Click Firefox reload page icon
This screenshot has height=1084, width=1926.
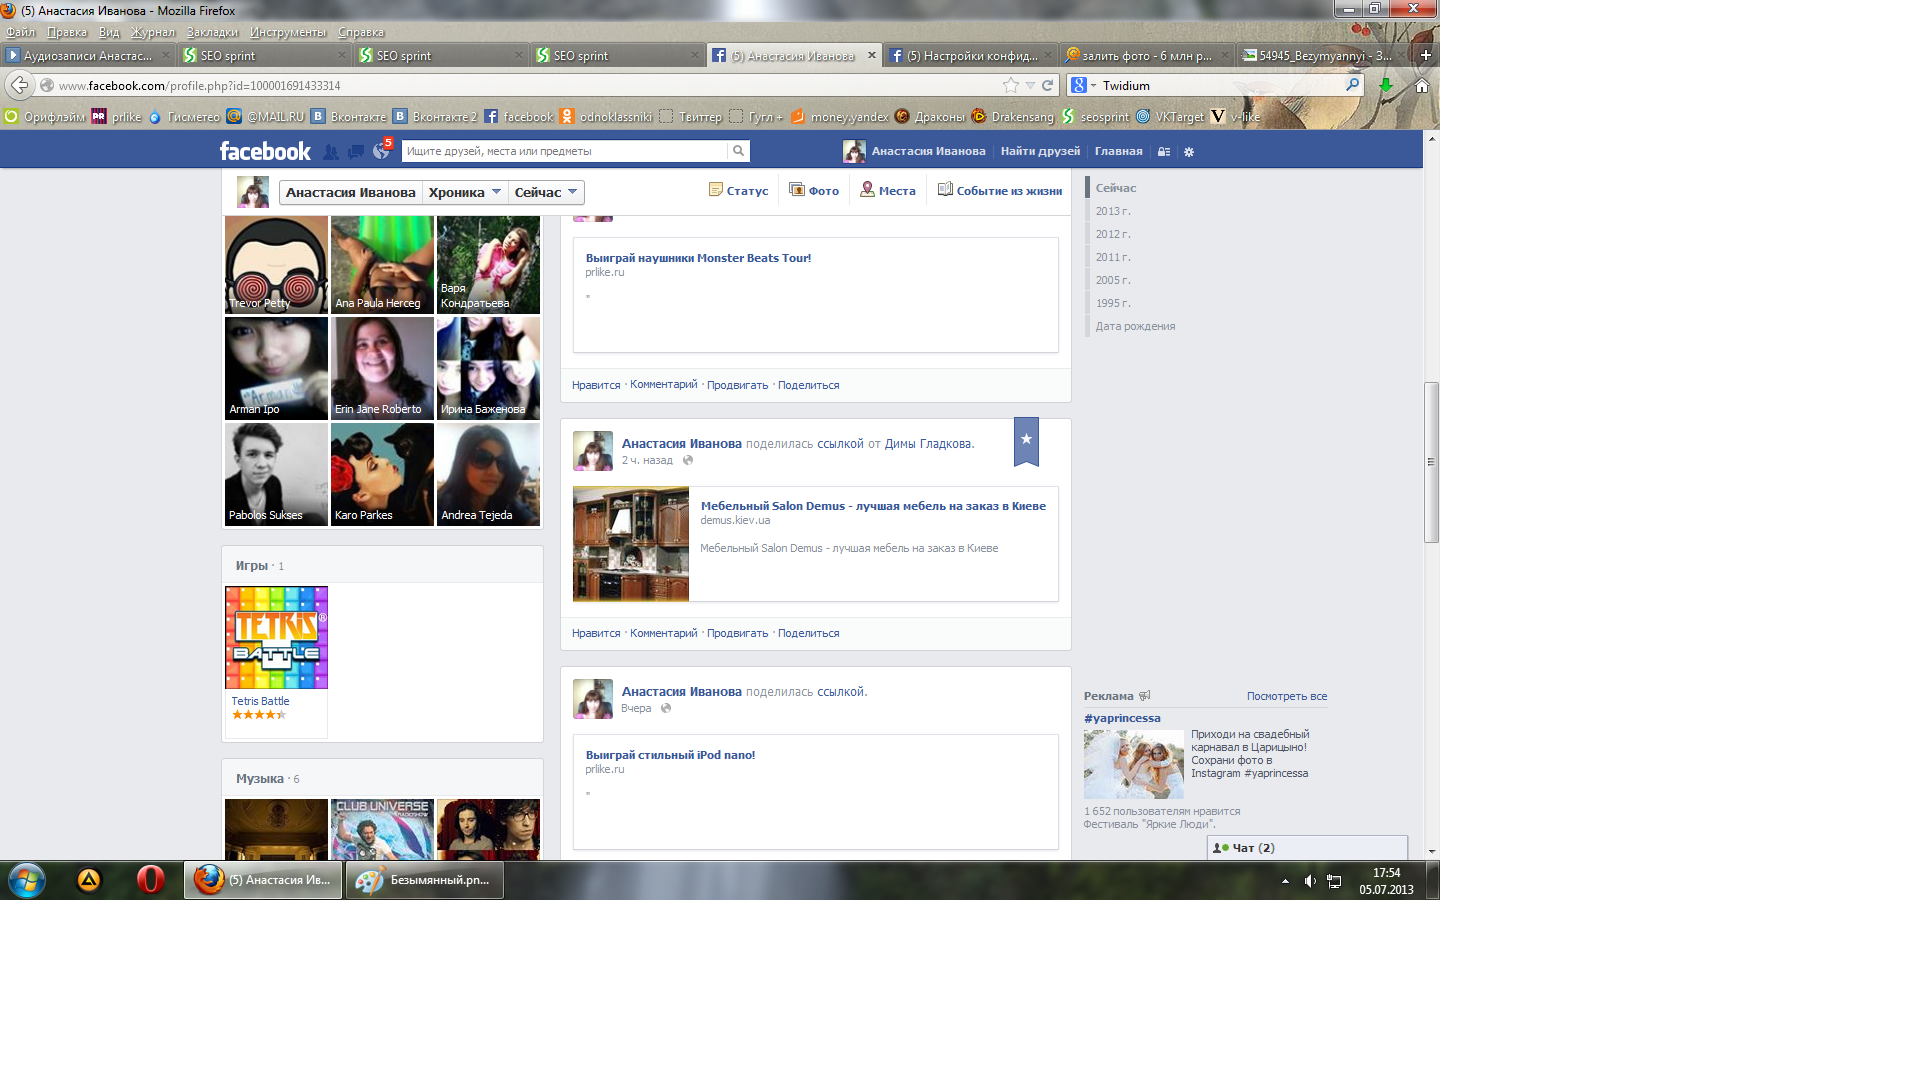tap(1047, 86)
